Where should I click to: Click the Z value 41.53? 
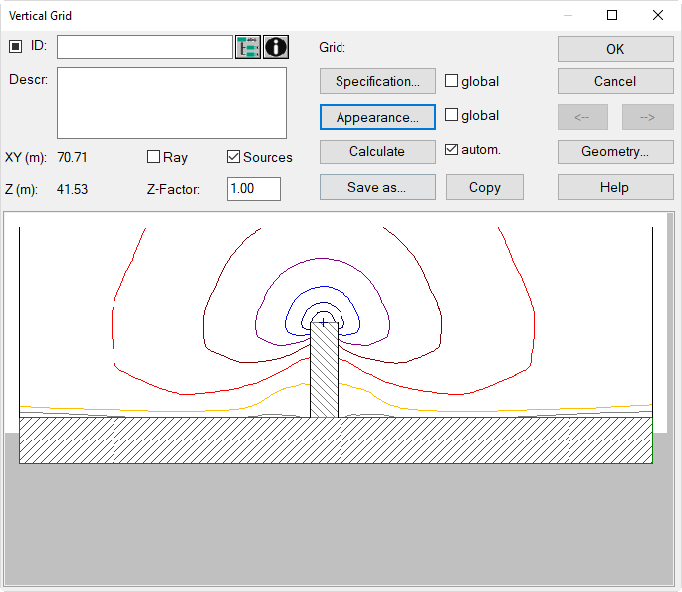tap(73, 189)
